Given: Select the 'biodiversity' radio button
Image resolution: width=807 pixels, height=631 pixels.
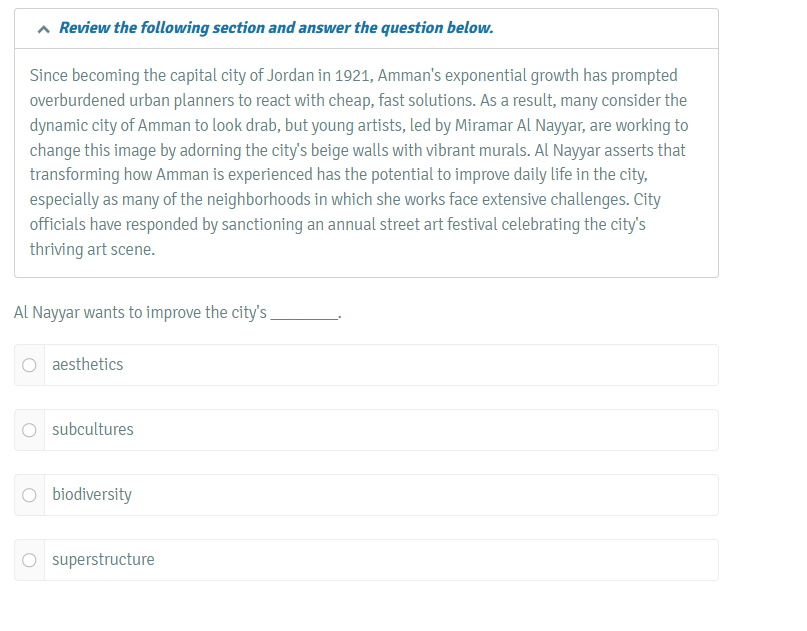Looking at the screenshot, I should point(29,495).
